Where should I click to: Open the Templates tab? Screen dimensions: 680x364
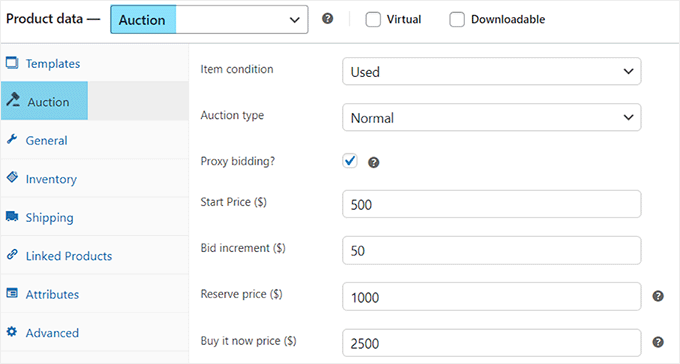pyautogui.click(x=95, y=63)
